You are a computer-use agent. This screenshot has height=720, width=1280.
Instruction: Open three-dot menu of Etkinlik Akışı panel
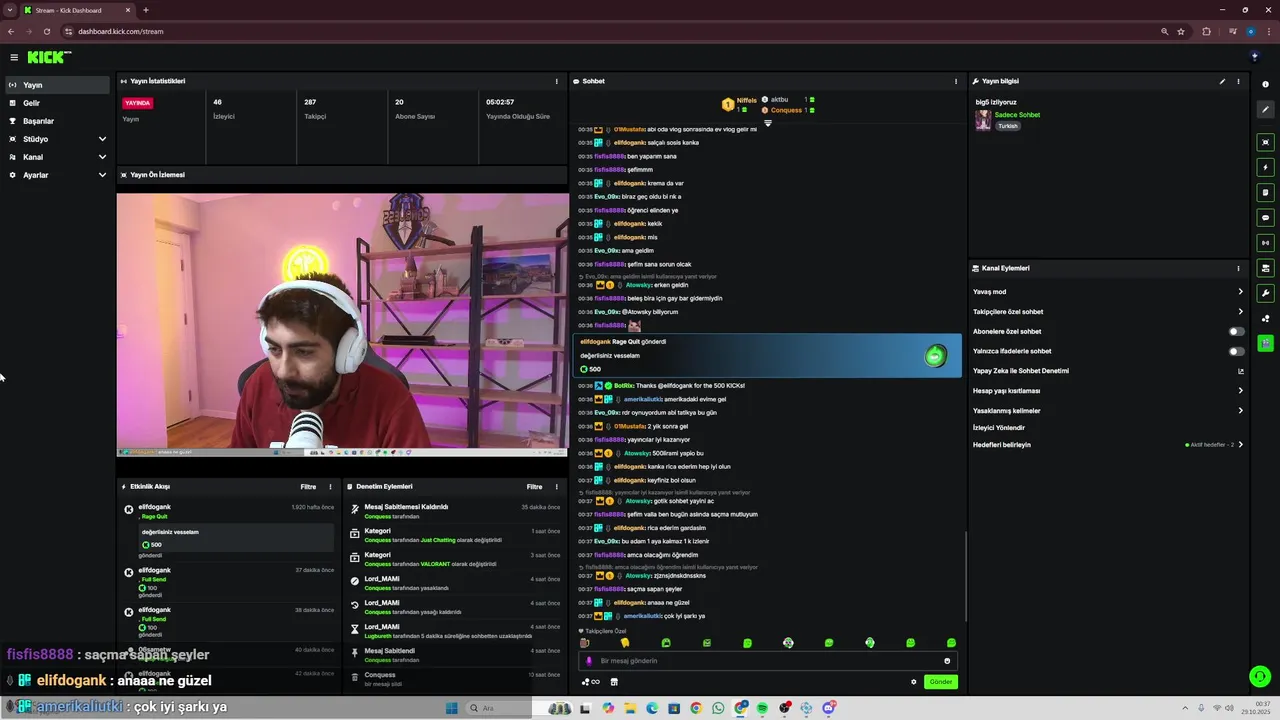point(330,487)
